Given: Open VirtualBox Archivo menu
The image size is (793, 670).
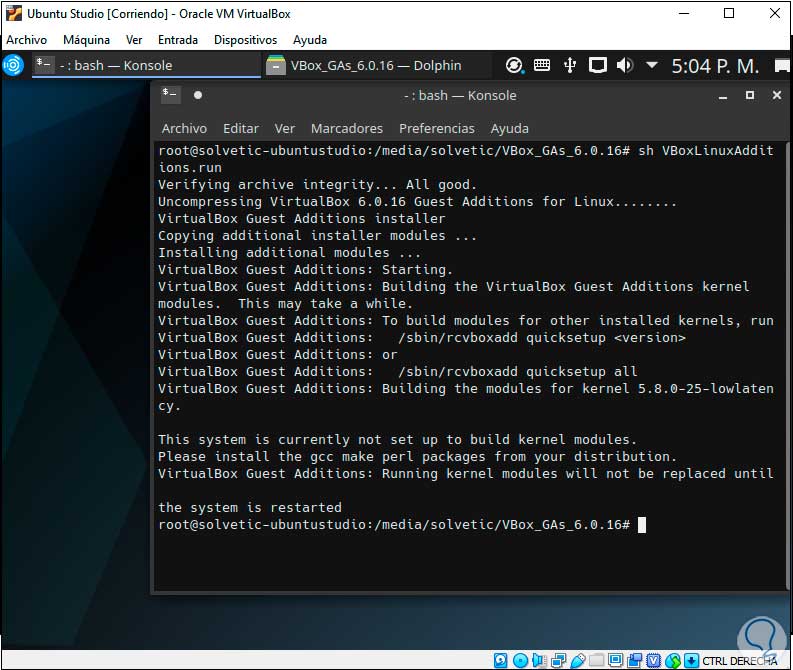Looking at the screenshot, I should [x=26, y=39].
